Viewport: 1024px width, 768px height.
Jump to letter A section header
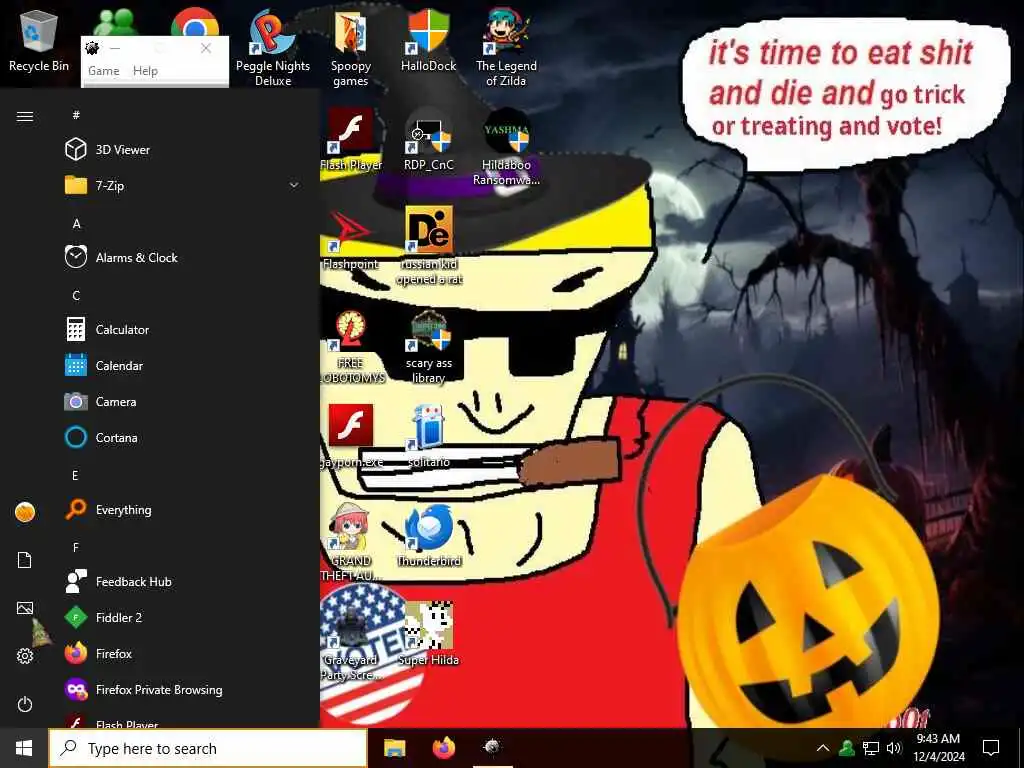pos(76,224)
